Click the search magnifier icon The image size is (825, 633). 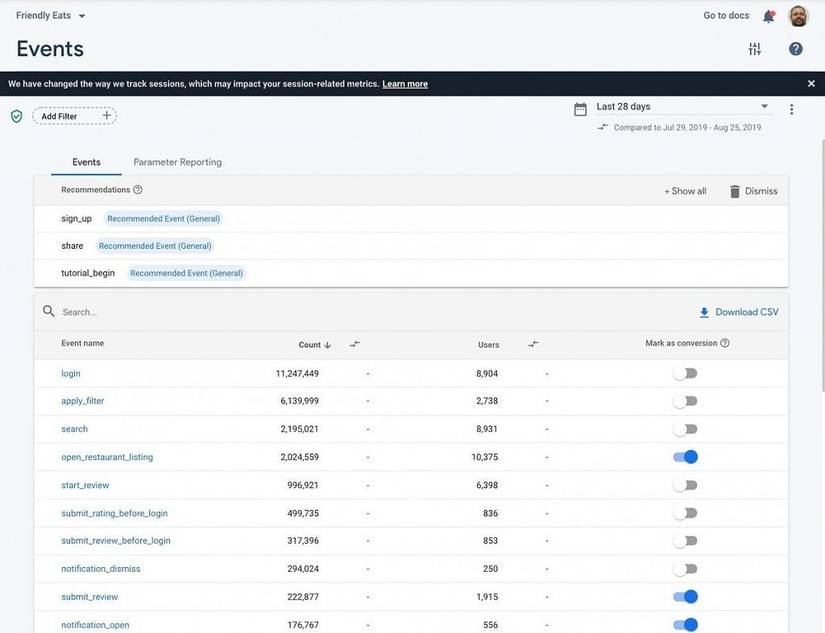click(47, 311)
